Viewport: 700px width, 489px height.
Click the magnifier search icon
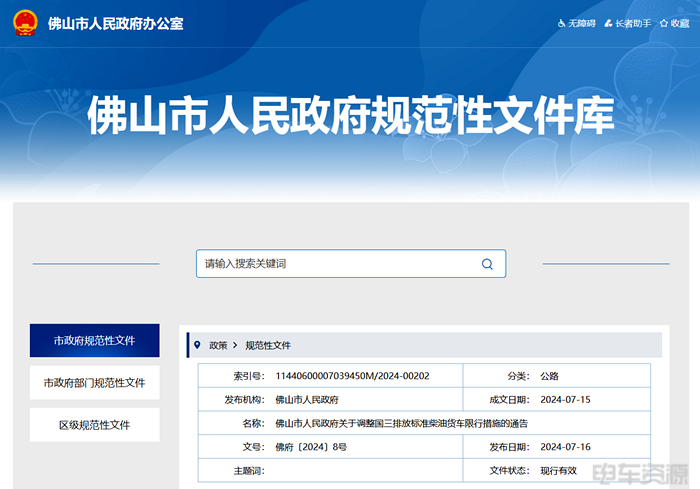pyautogui.click(x=487, y=264)
